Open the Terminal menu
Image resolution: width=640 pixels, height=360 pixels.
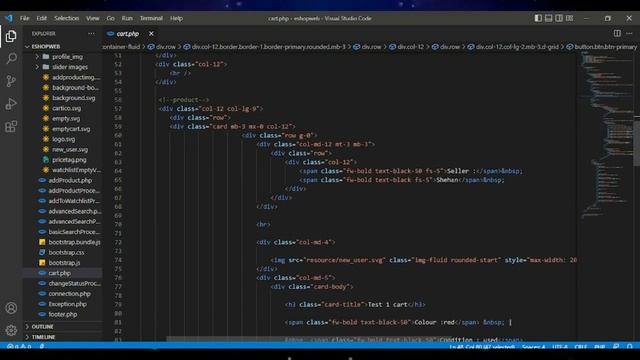tap(151, 18)
